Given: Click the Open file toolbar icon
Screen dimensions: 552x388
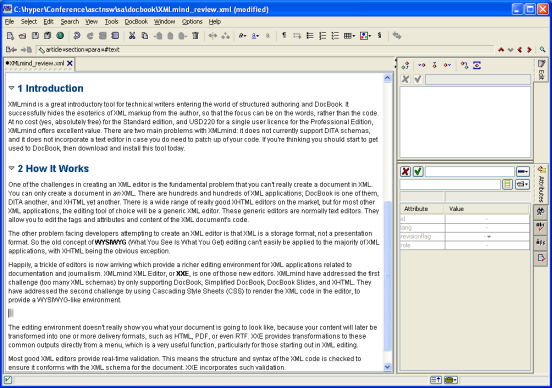Looking at the screenshot, I should (23, 36).
